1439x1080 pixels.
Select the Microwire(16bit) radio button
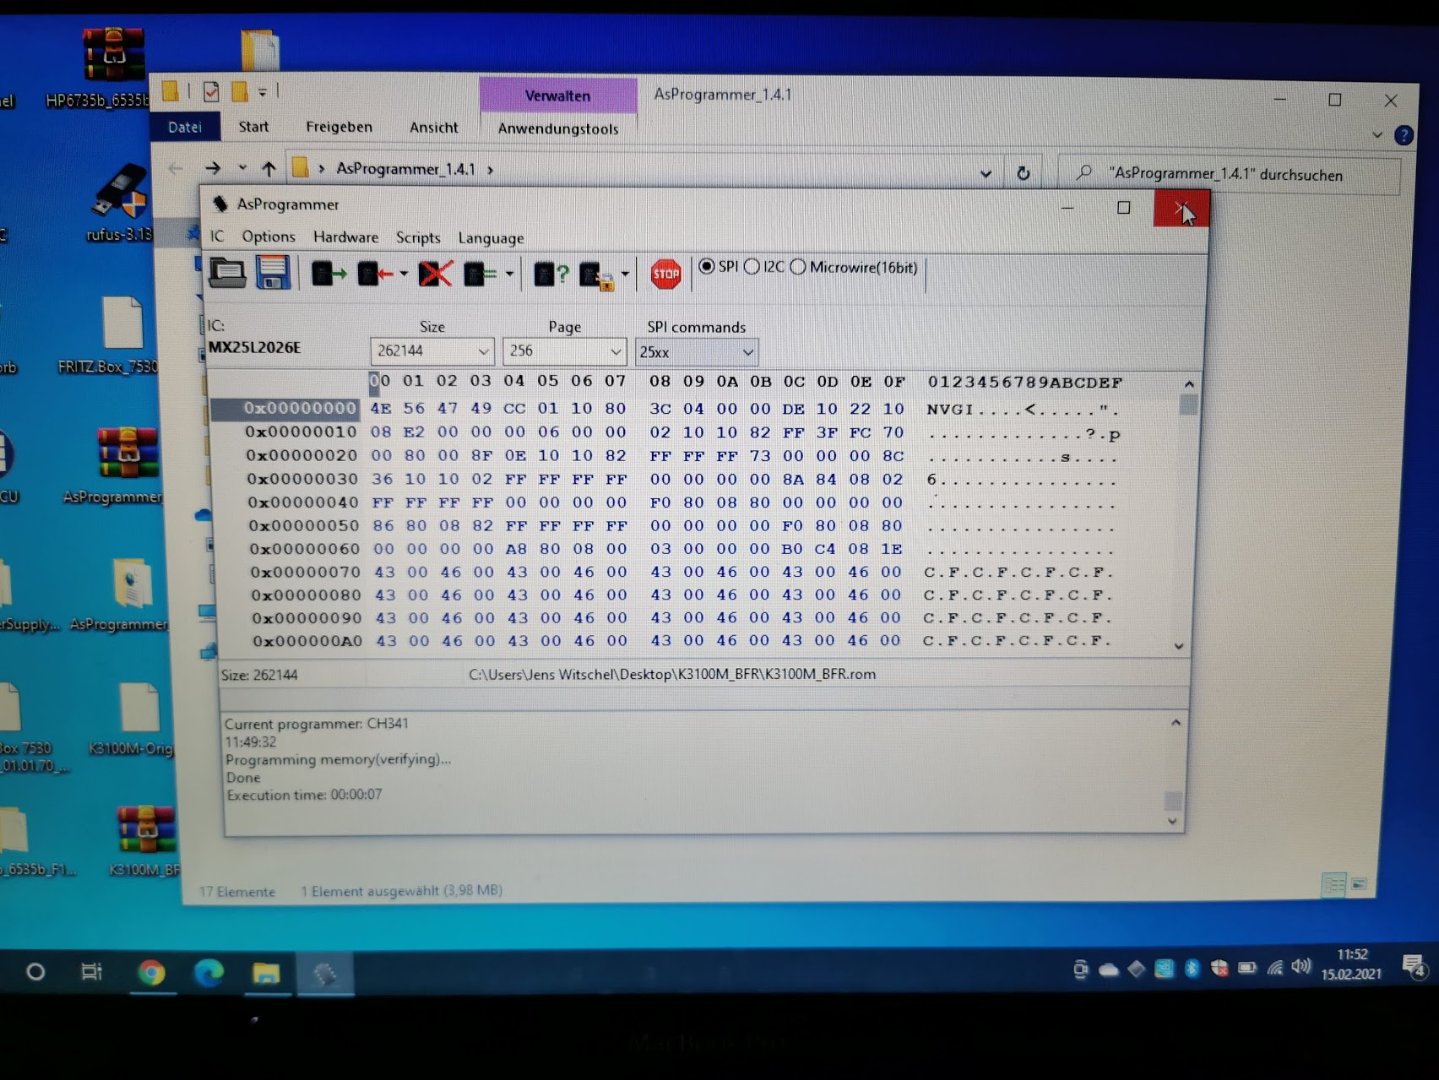[798, 267]
